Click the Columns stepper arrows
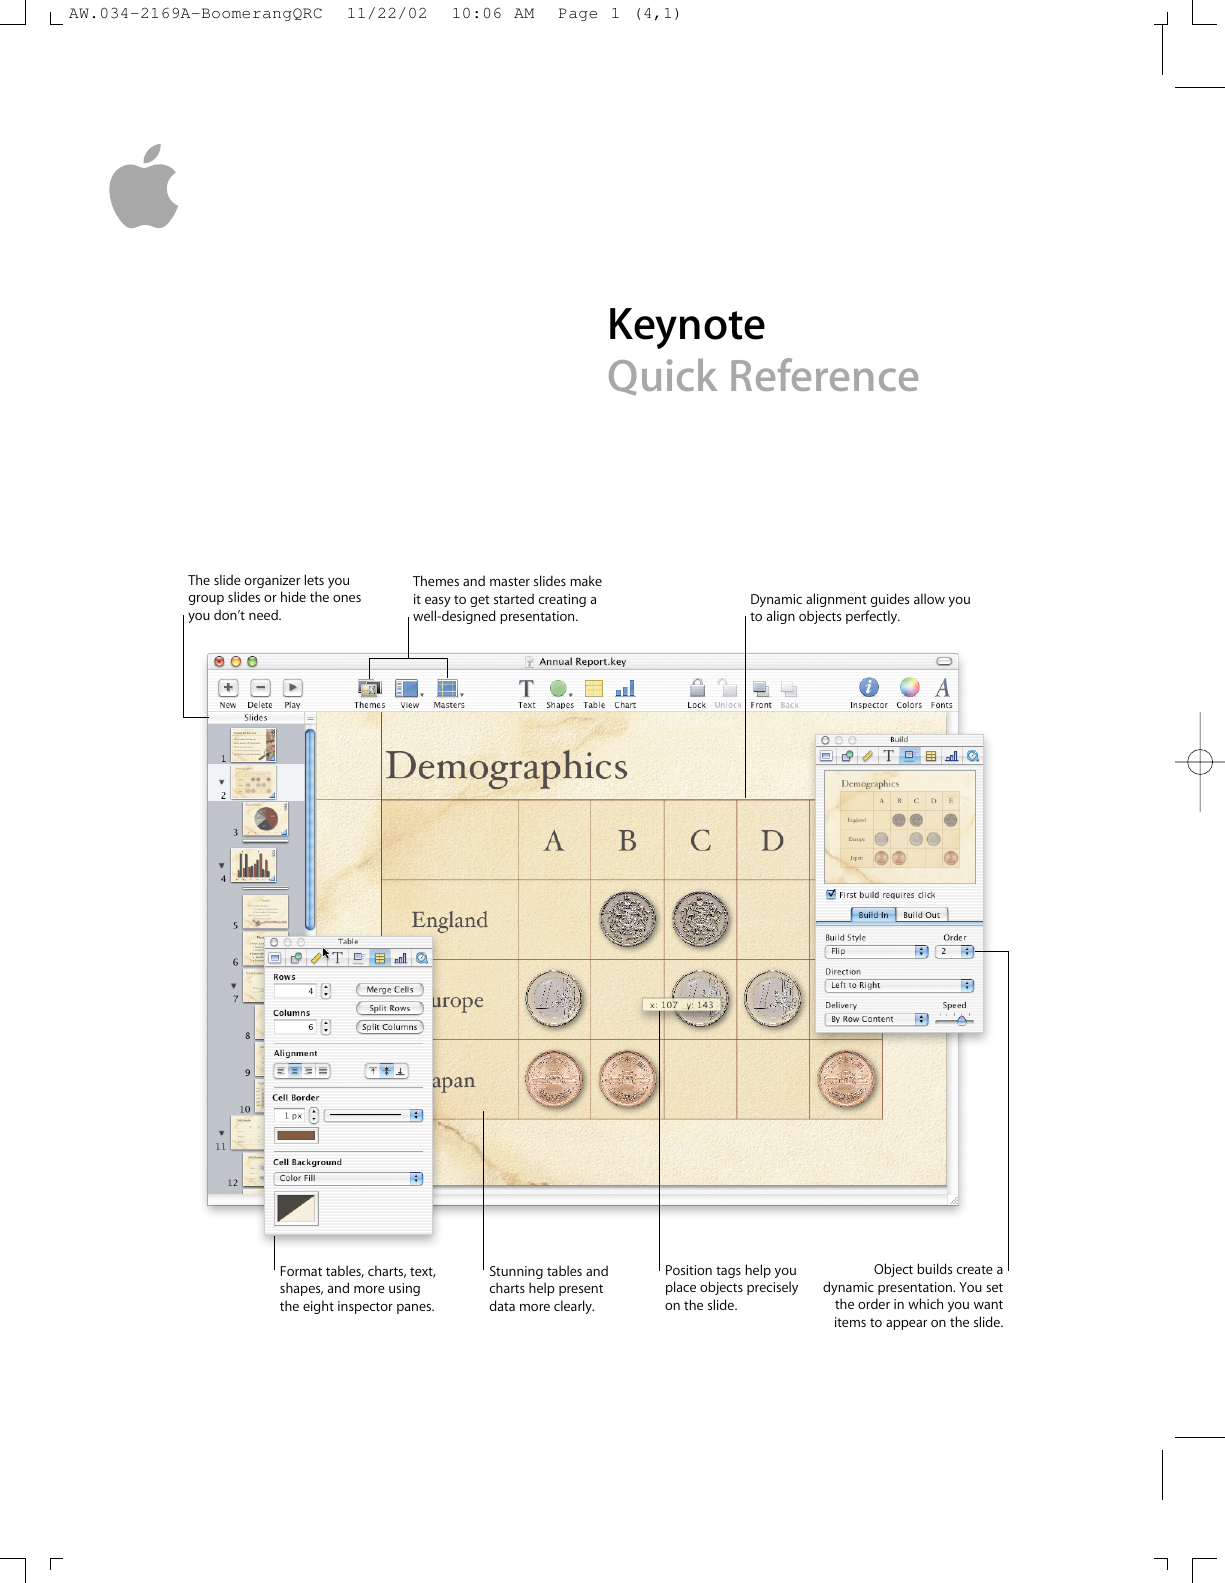1225x1583 pixels. coord(326,1027)
